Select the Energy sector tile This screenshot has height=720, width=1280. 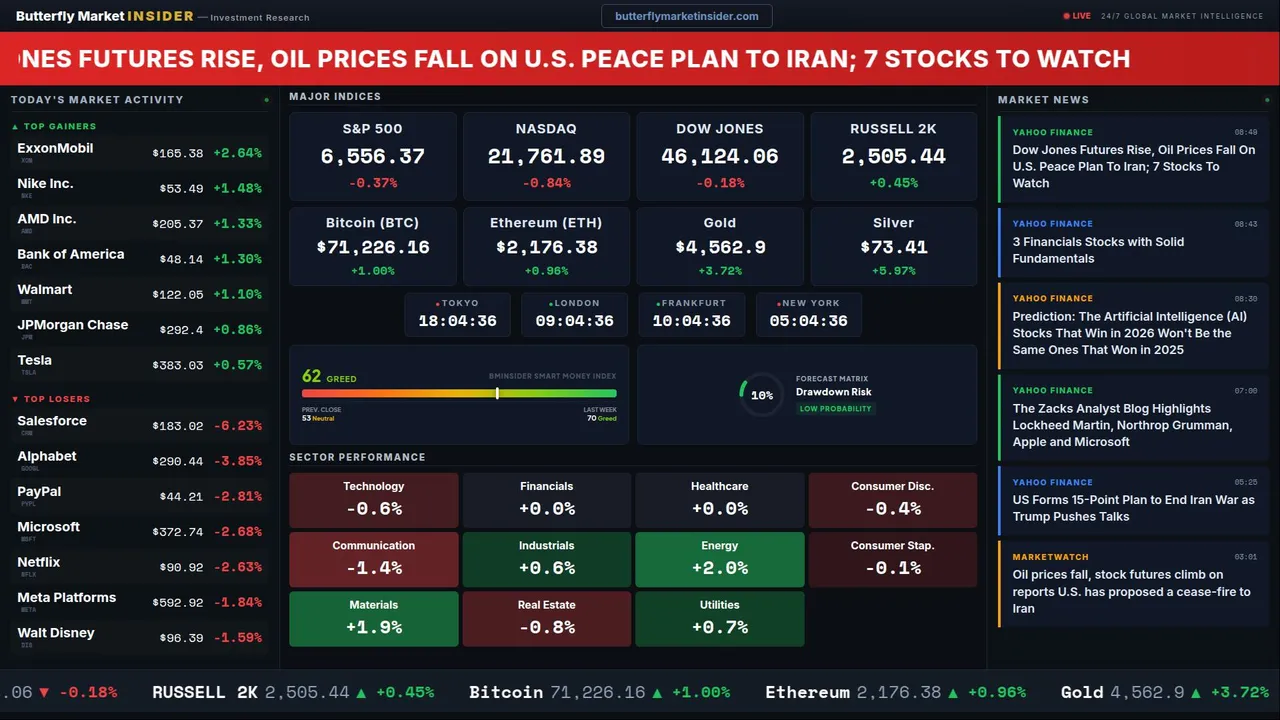tap(719, 559)
